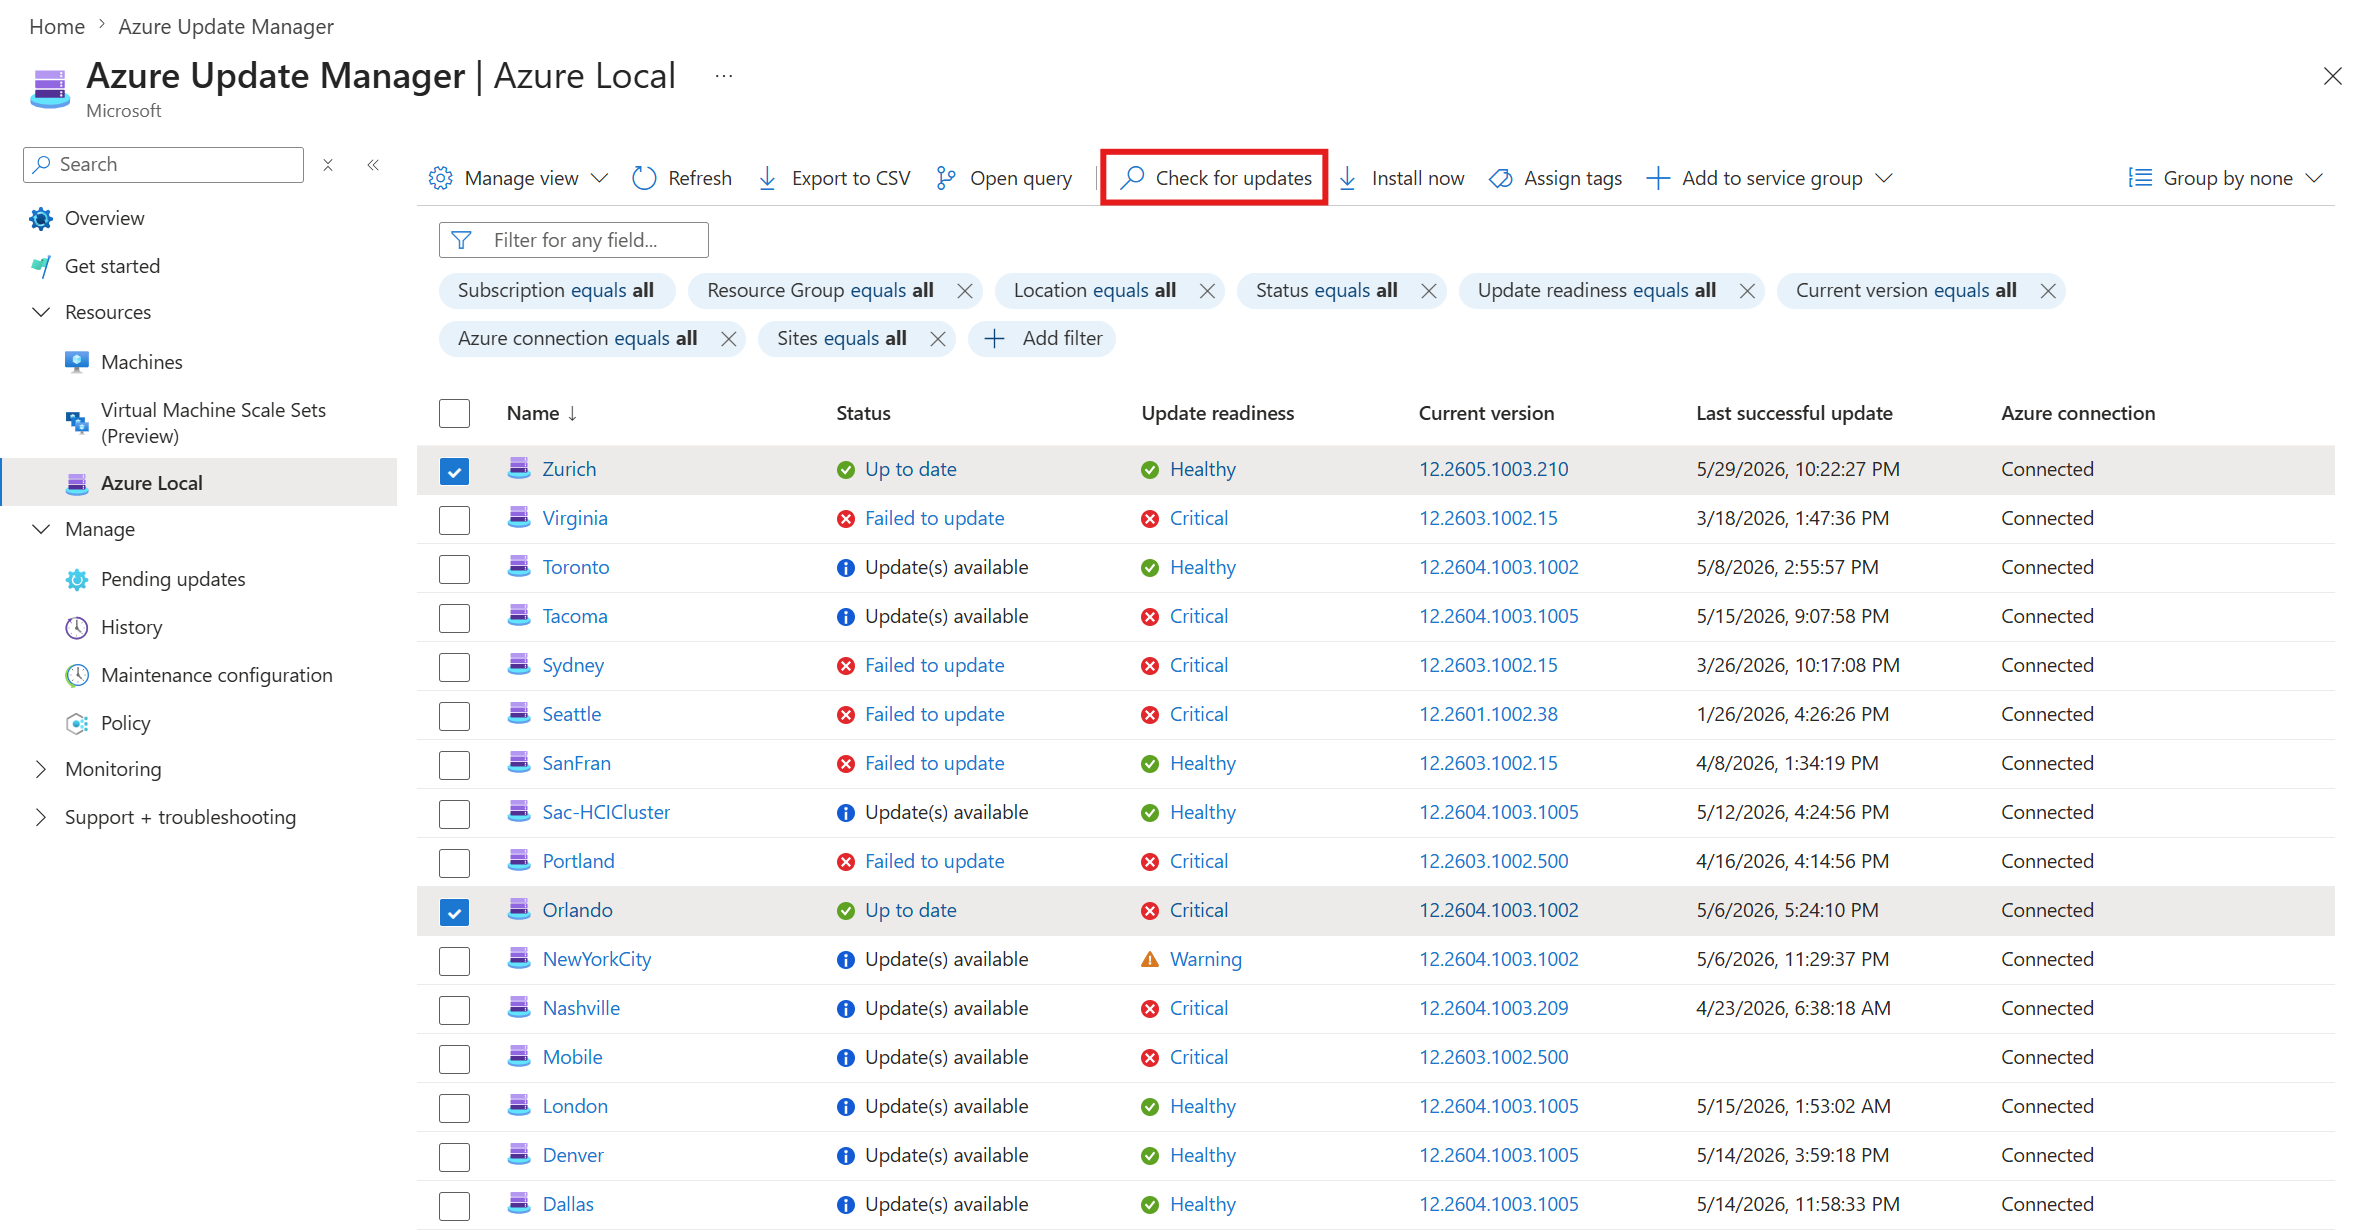Image resolution: width=2359 pixels, height=1230 pixels.
Task: Go to Home breadcrumb
Action: 57,27
